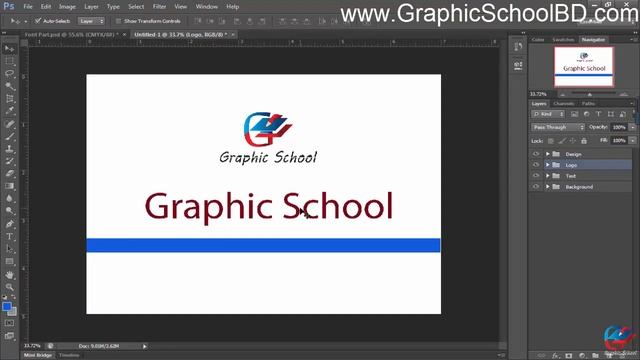Image resolution: width=640 pixels, height=360 pixels.
Task: Toggle lock position icon
Action: point(573,141)
